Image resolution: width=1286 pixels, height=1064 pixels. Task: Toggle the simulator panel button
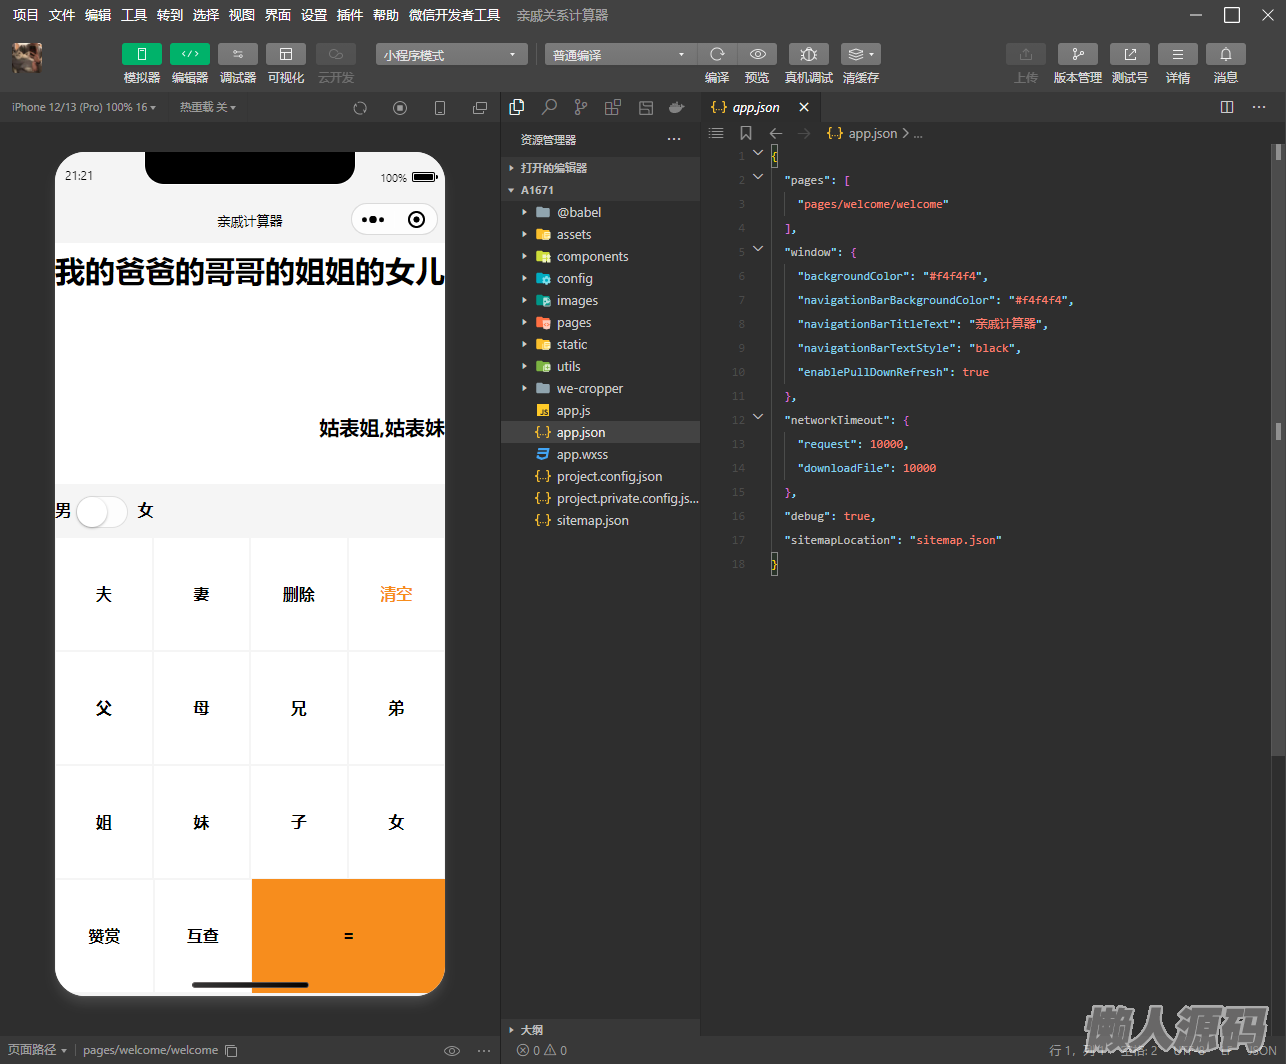pyautogui.click(x=141, y=54)
